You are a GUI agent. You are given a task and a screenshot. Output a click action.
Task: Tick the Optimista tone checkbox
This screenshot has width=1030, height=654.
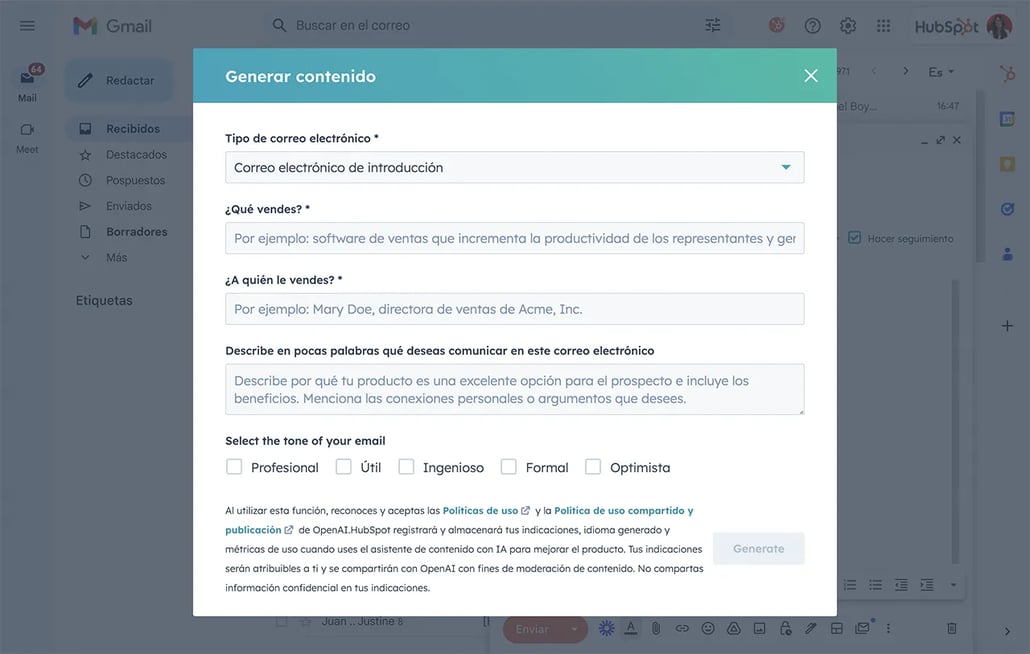[x=593, y=467]
